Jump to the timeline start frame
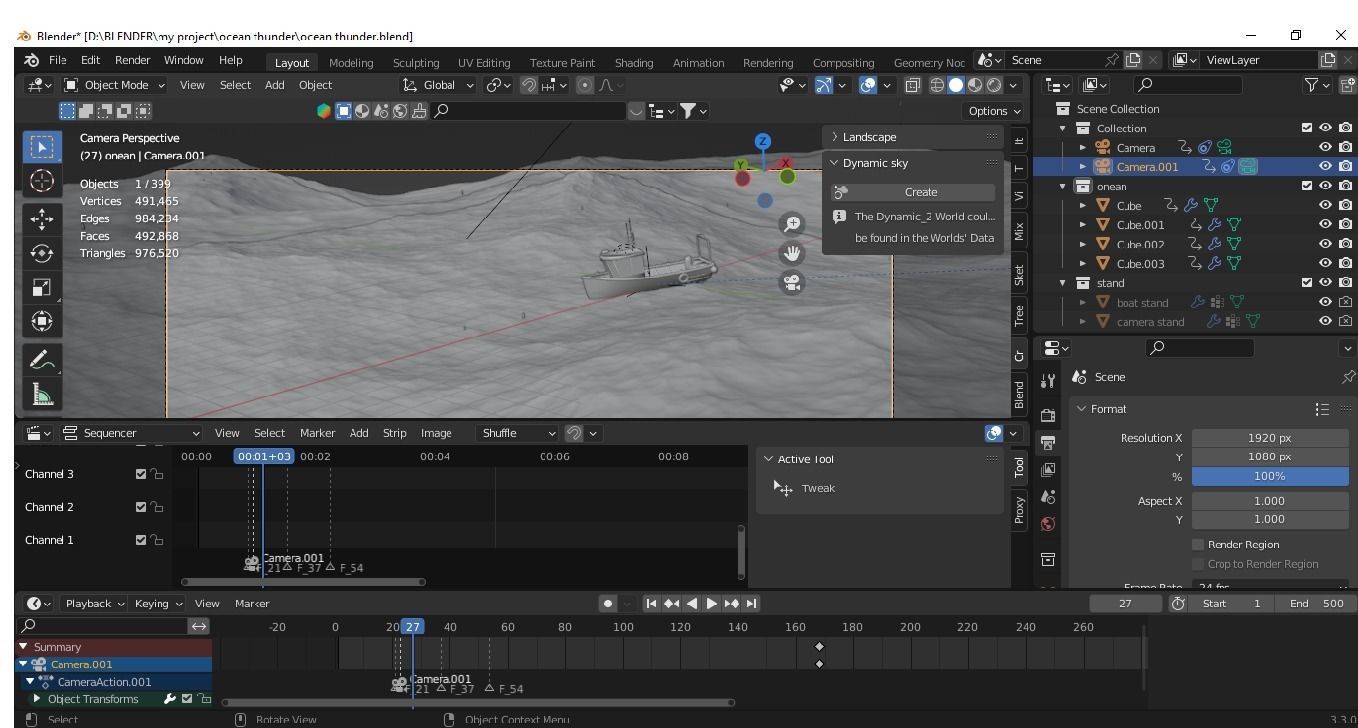The height and width of the screenshot is (728, 1358). coord(651,603)
